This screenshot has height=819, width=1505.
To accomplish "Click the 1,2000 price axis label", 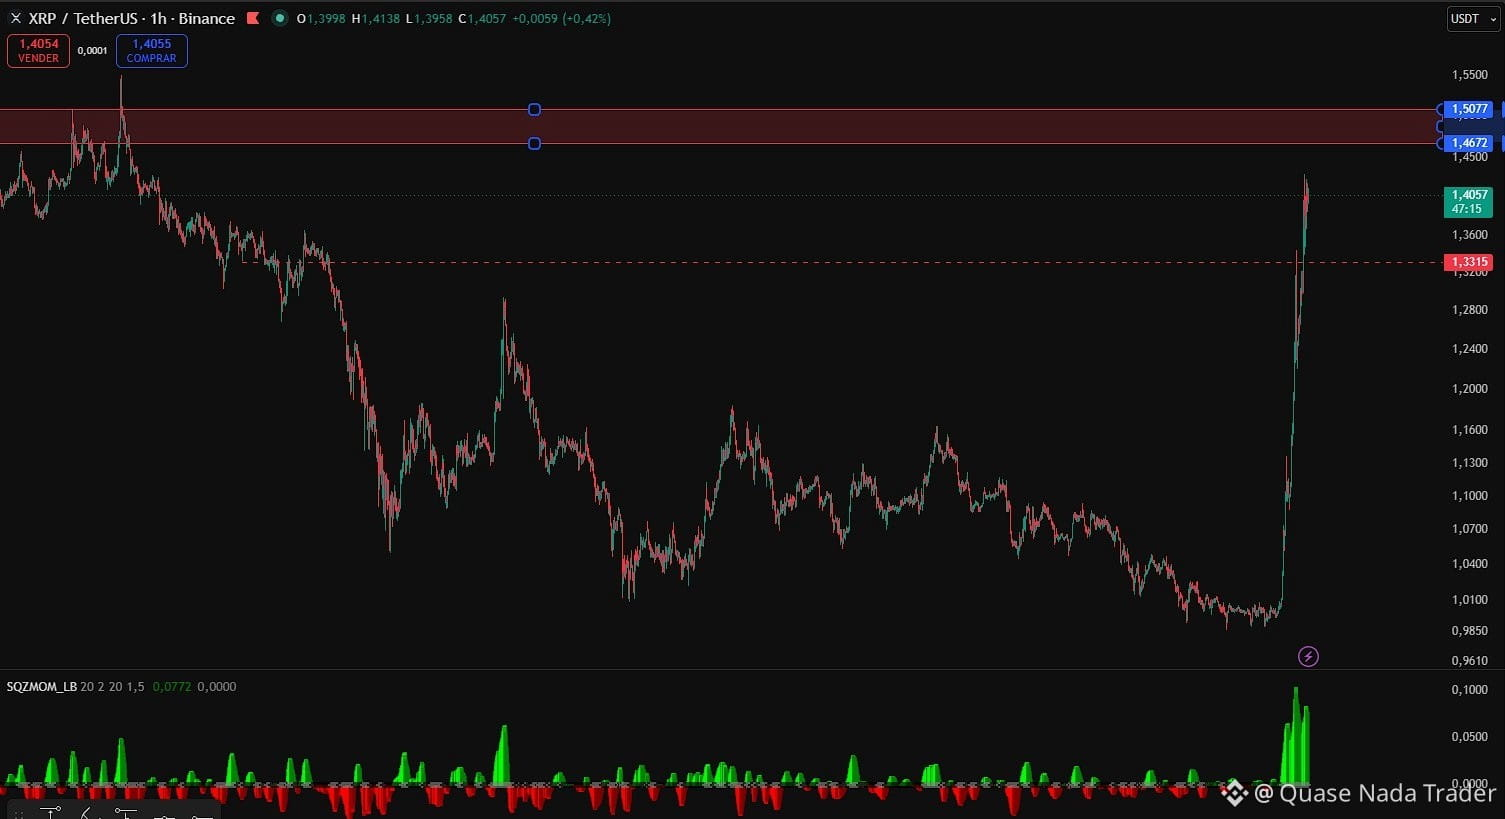I will [x=1470, y=389].
